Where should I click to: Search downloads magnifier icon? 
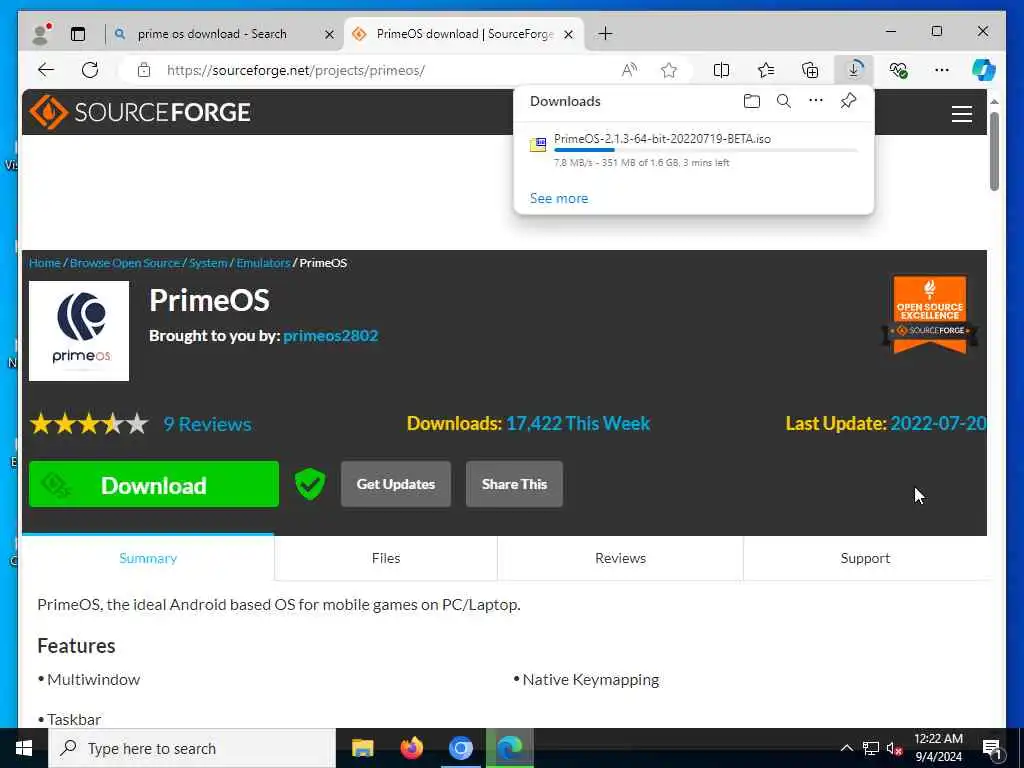point(784,101)
